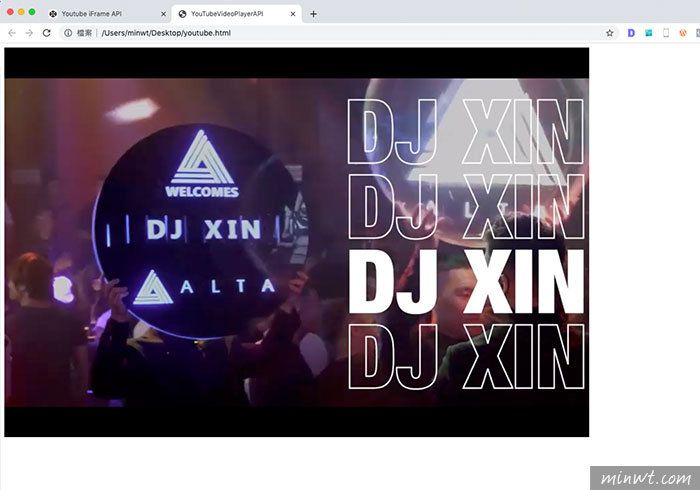Close the YouTubeVideoPlayerAPI tab
Viewport: 700px width, 490px height.
293,14
